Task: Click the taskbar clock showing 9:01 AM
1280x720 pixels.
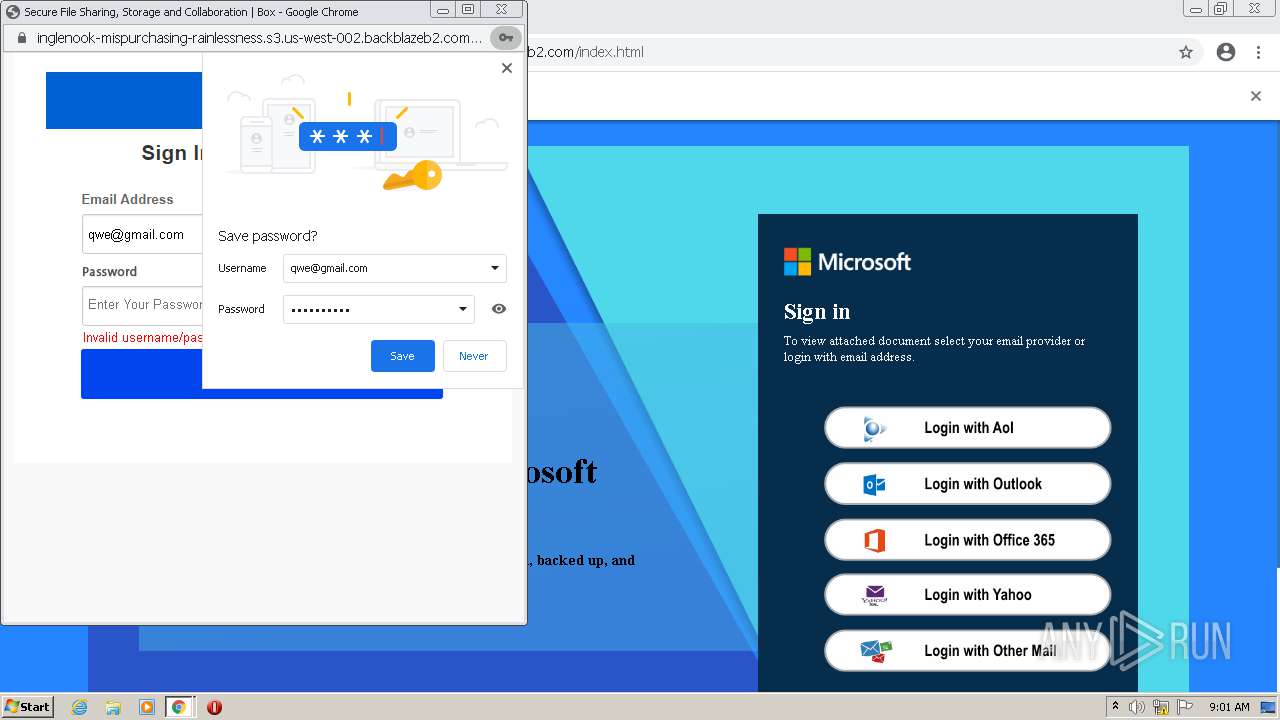Action: coord(1229,707)
